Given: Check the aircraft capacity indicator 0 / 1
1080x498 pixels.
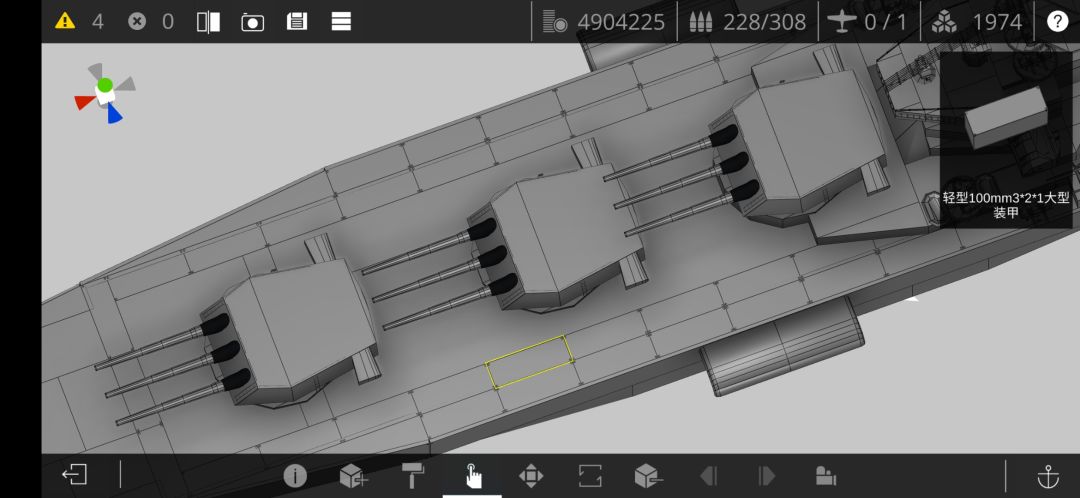Looking at the screenshot, I should [868, 22].
